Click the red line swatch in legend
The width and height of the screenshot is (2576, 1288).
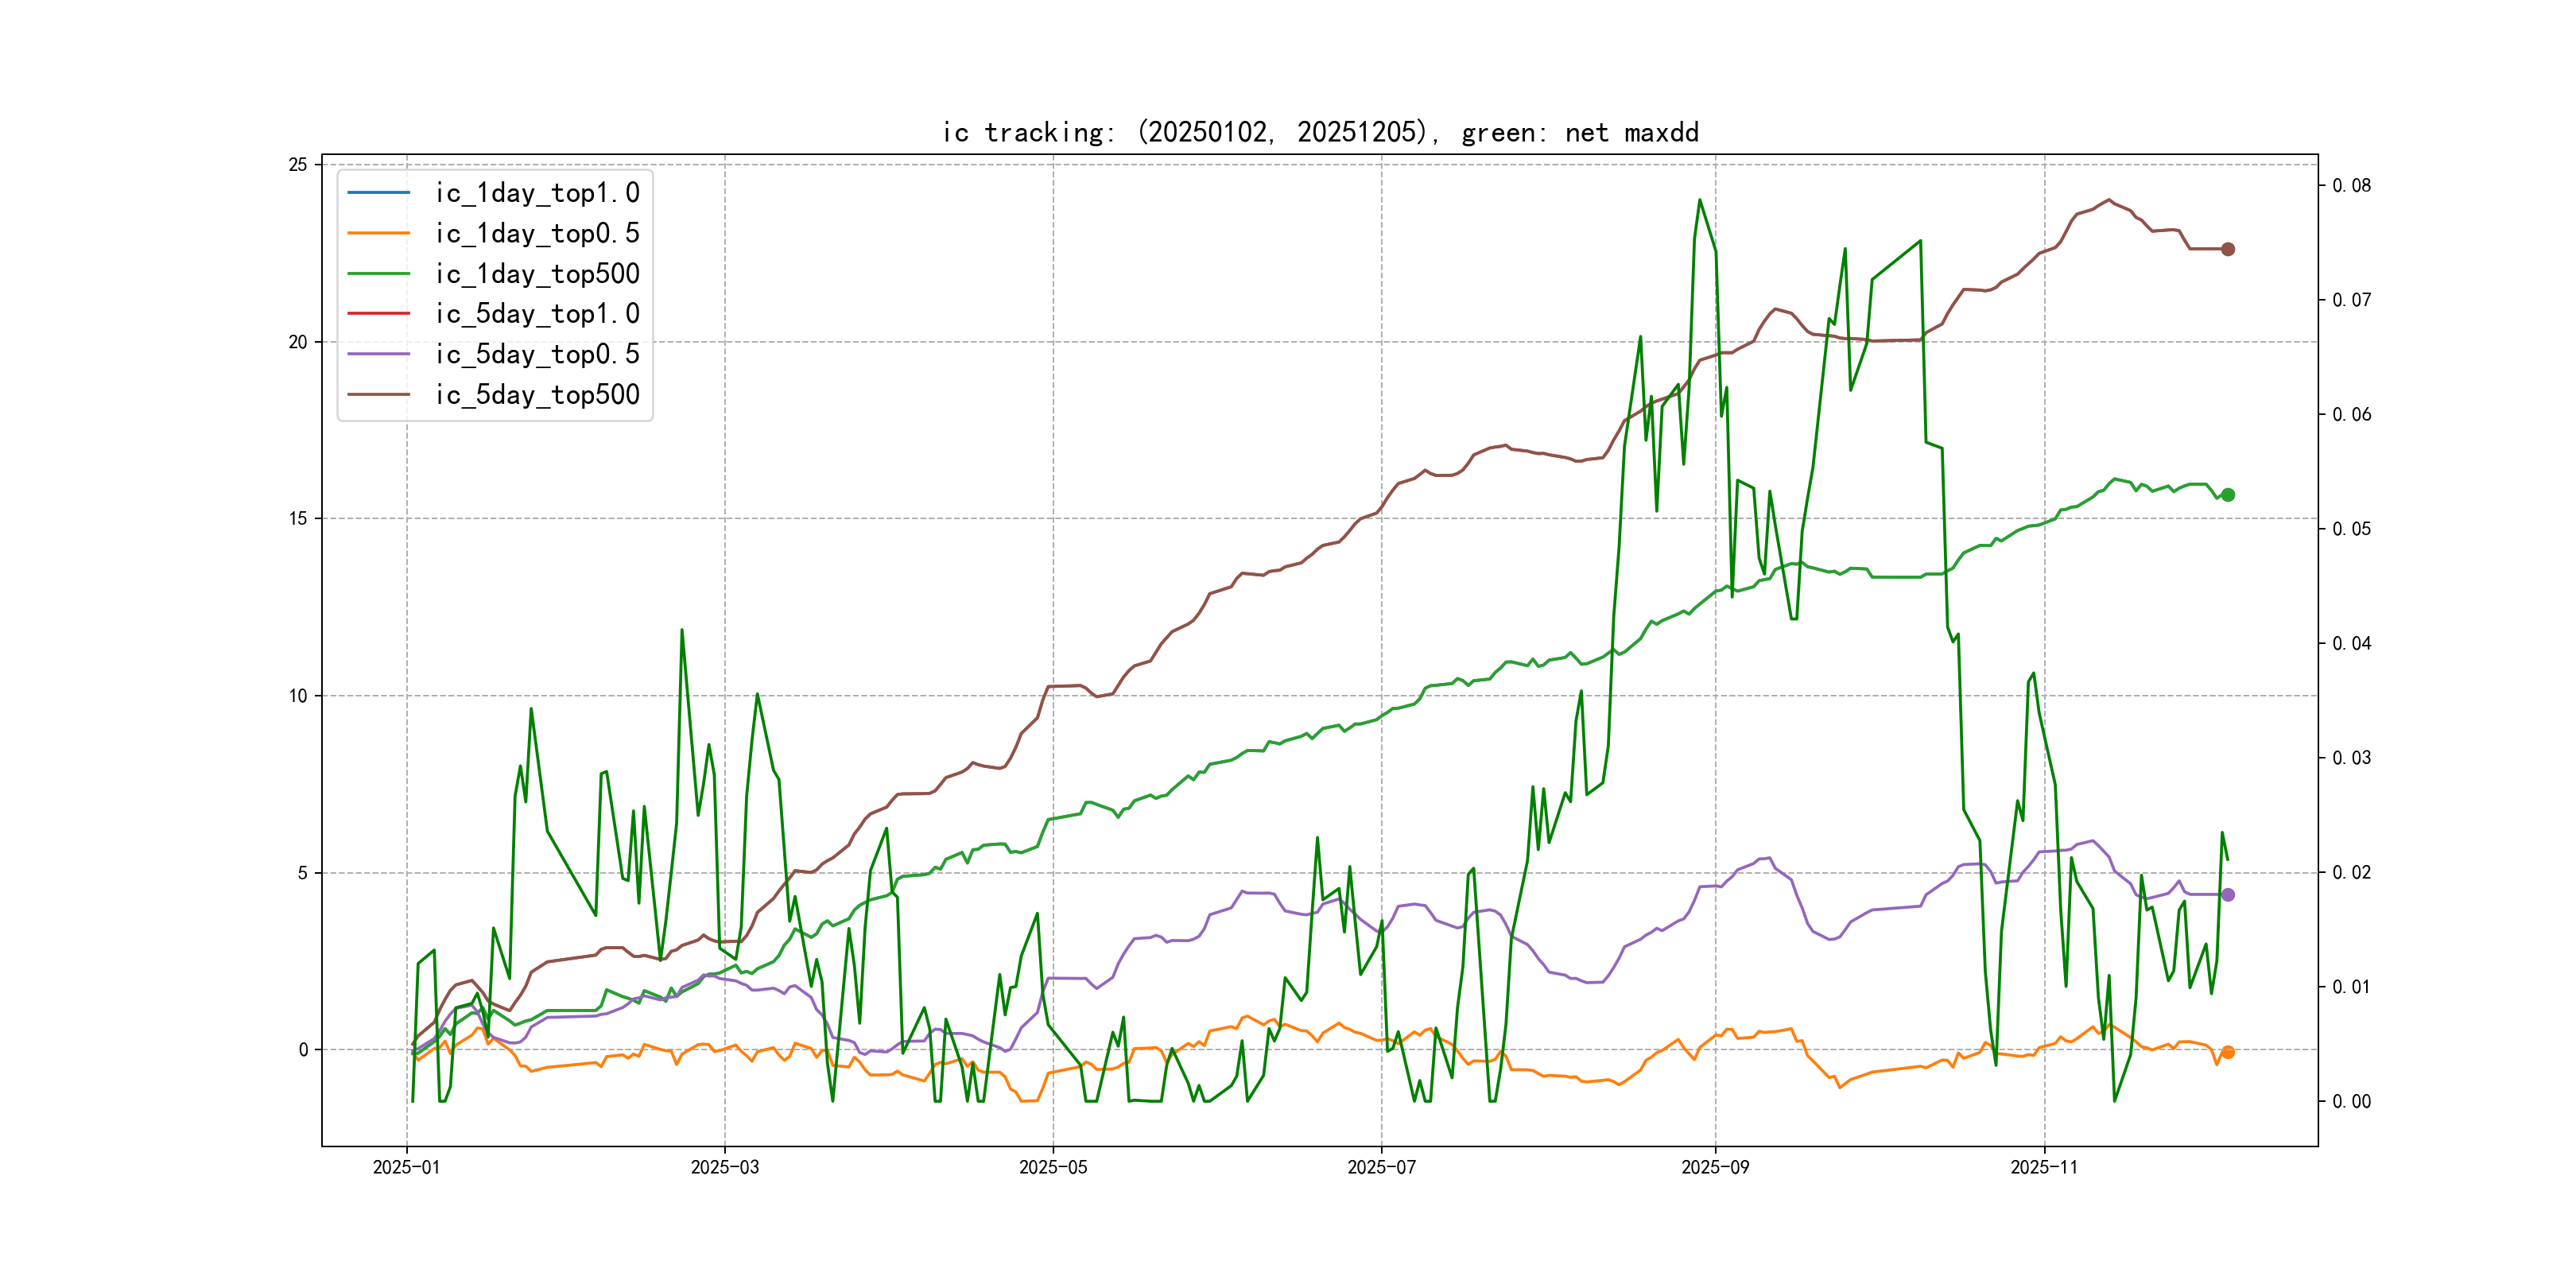coord(378,314)
